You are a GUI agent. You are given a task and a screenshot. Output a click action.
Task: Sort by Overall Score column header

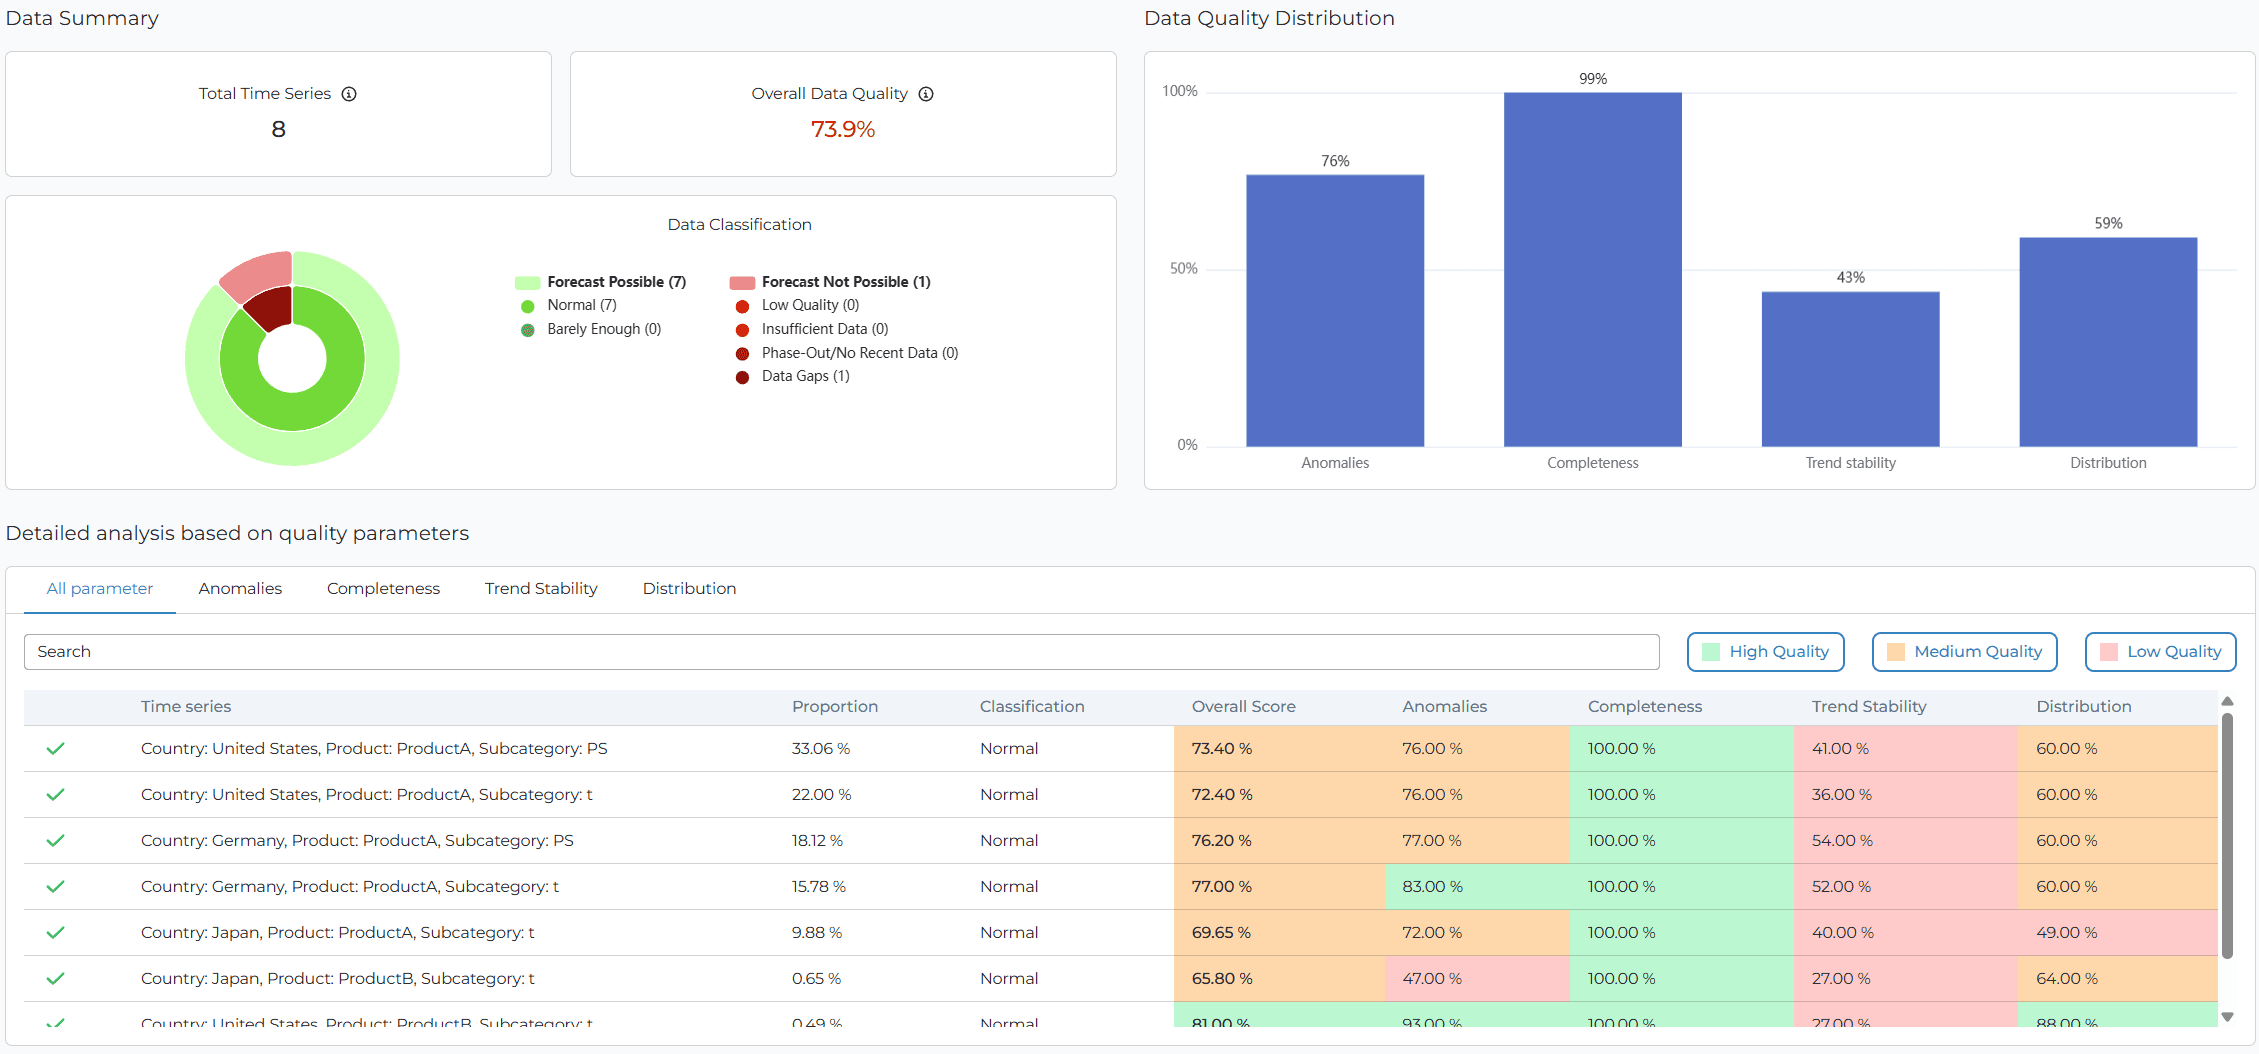pyautogui.click(x=1243, y=706)
